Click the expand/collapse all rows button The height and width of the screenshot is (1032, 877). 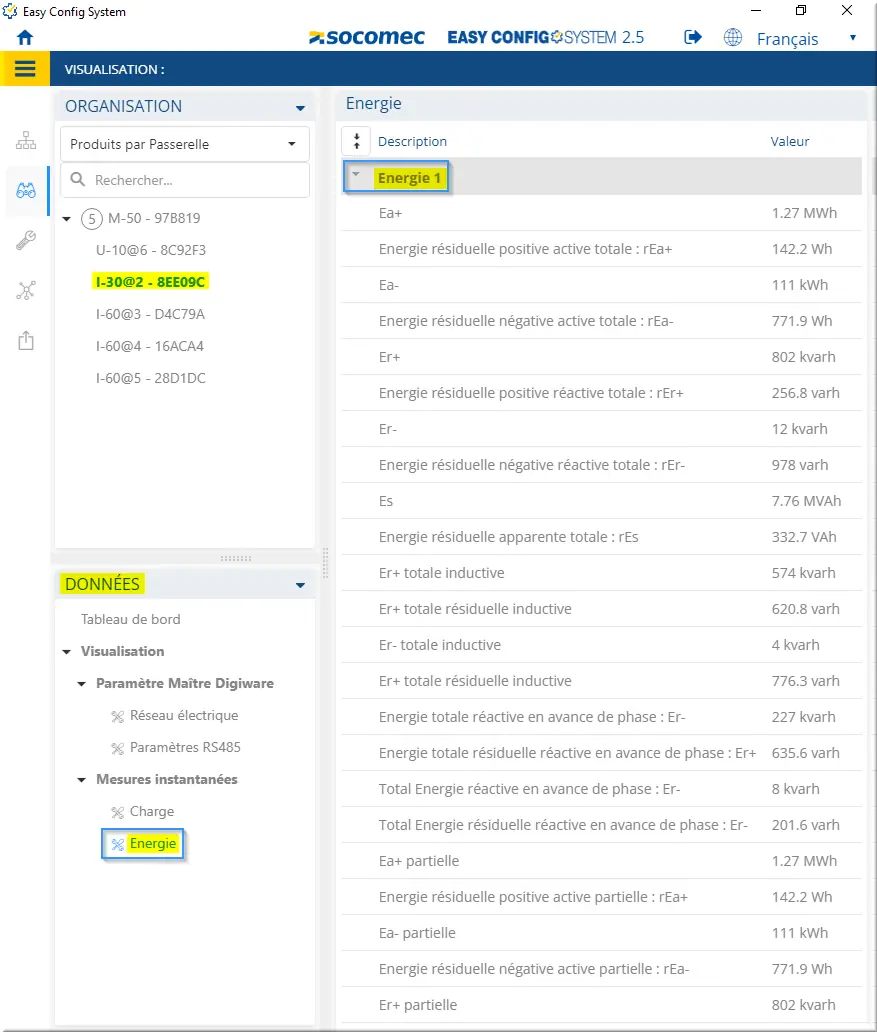click(357, 141)
